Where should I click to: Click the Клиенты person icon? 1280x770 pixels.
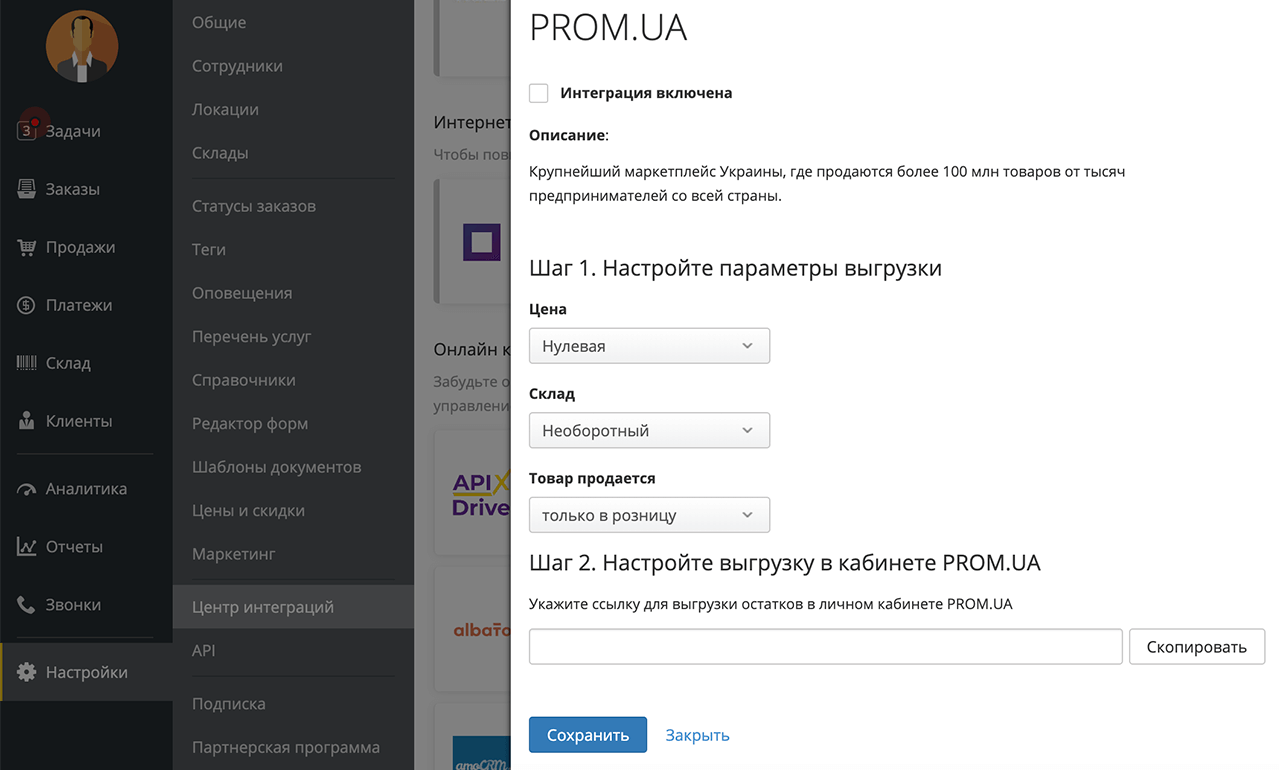click(x=26, y=421)
